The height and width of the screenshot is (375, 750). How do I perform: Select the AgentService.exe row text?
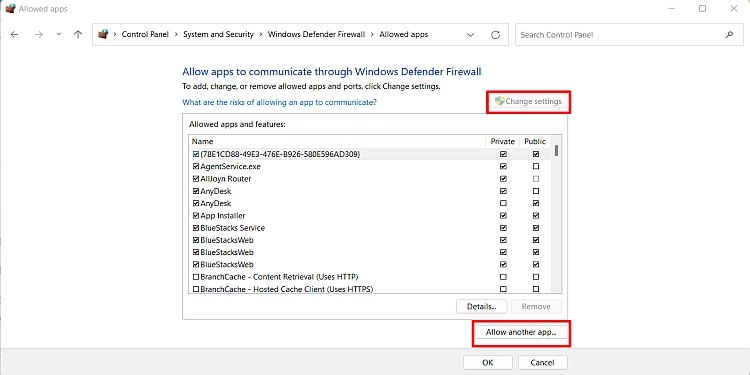(x=231, y=166)
